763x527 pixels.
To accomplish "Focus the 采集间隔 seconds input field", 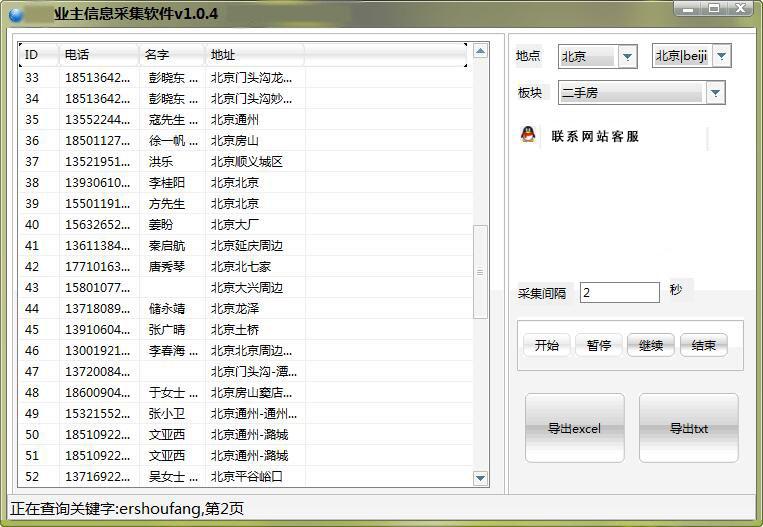I will point(619,292).
